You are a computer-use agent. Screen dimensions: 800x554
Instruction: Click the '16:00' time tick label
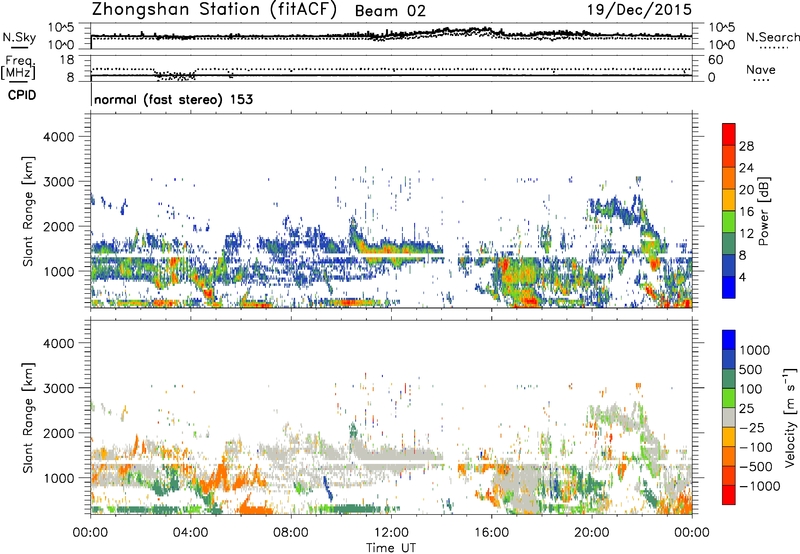coord(491,533)
